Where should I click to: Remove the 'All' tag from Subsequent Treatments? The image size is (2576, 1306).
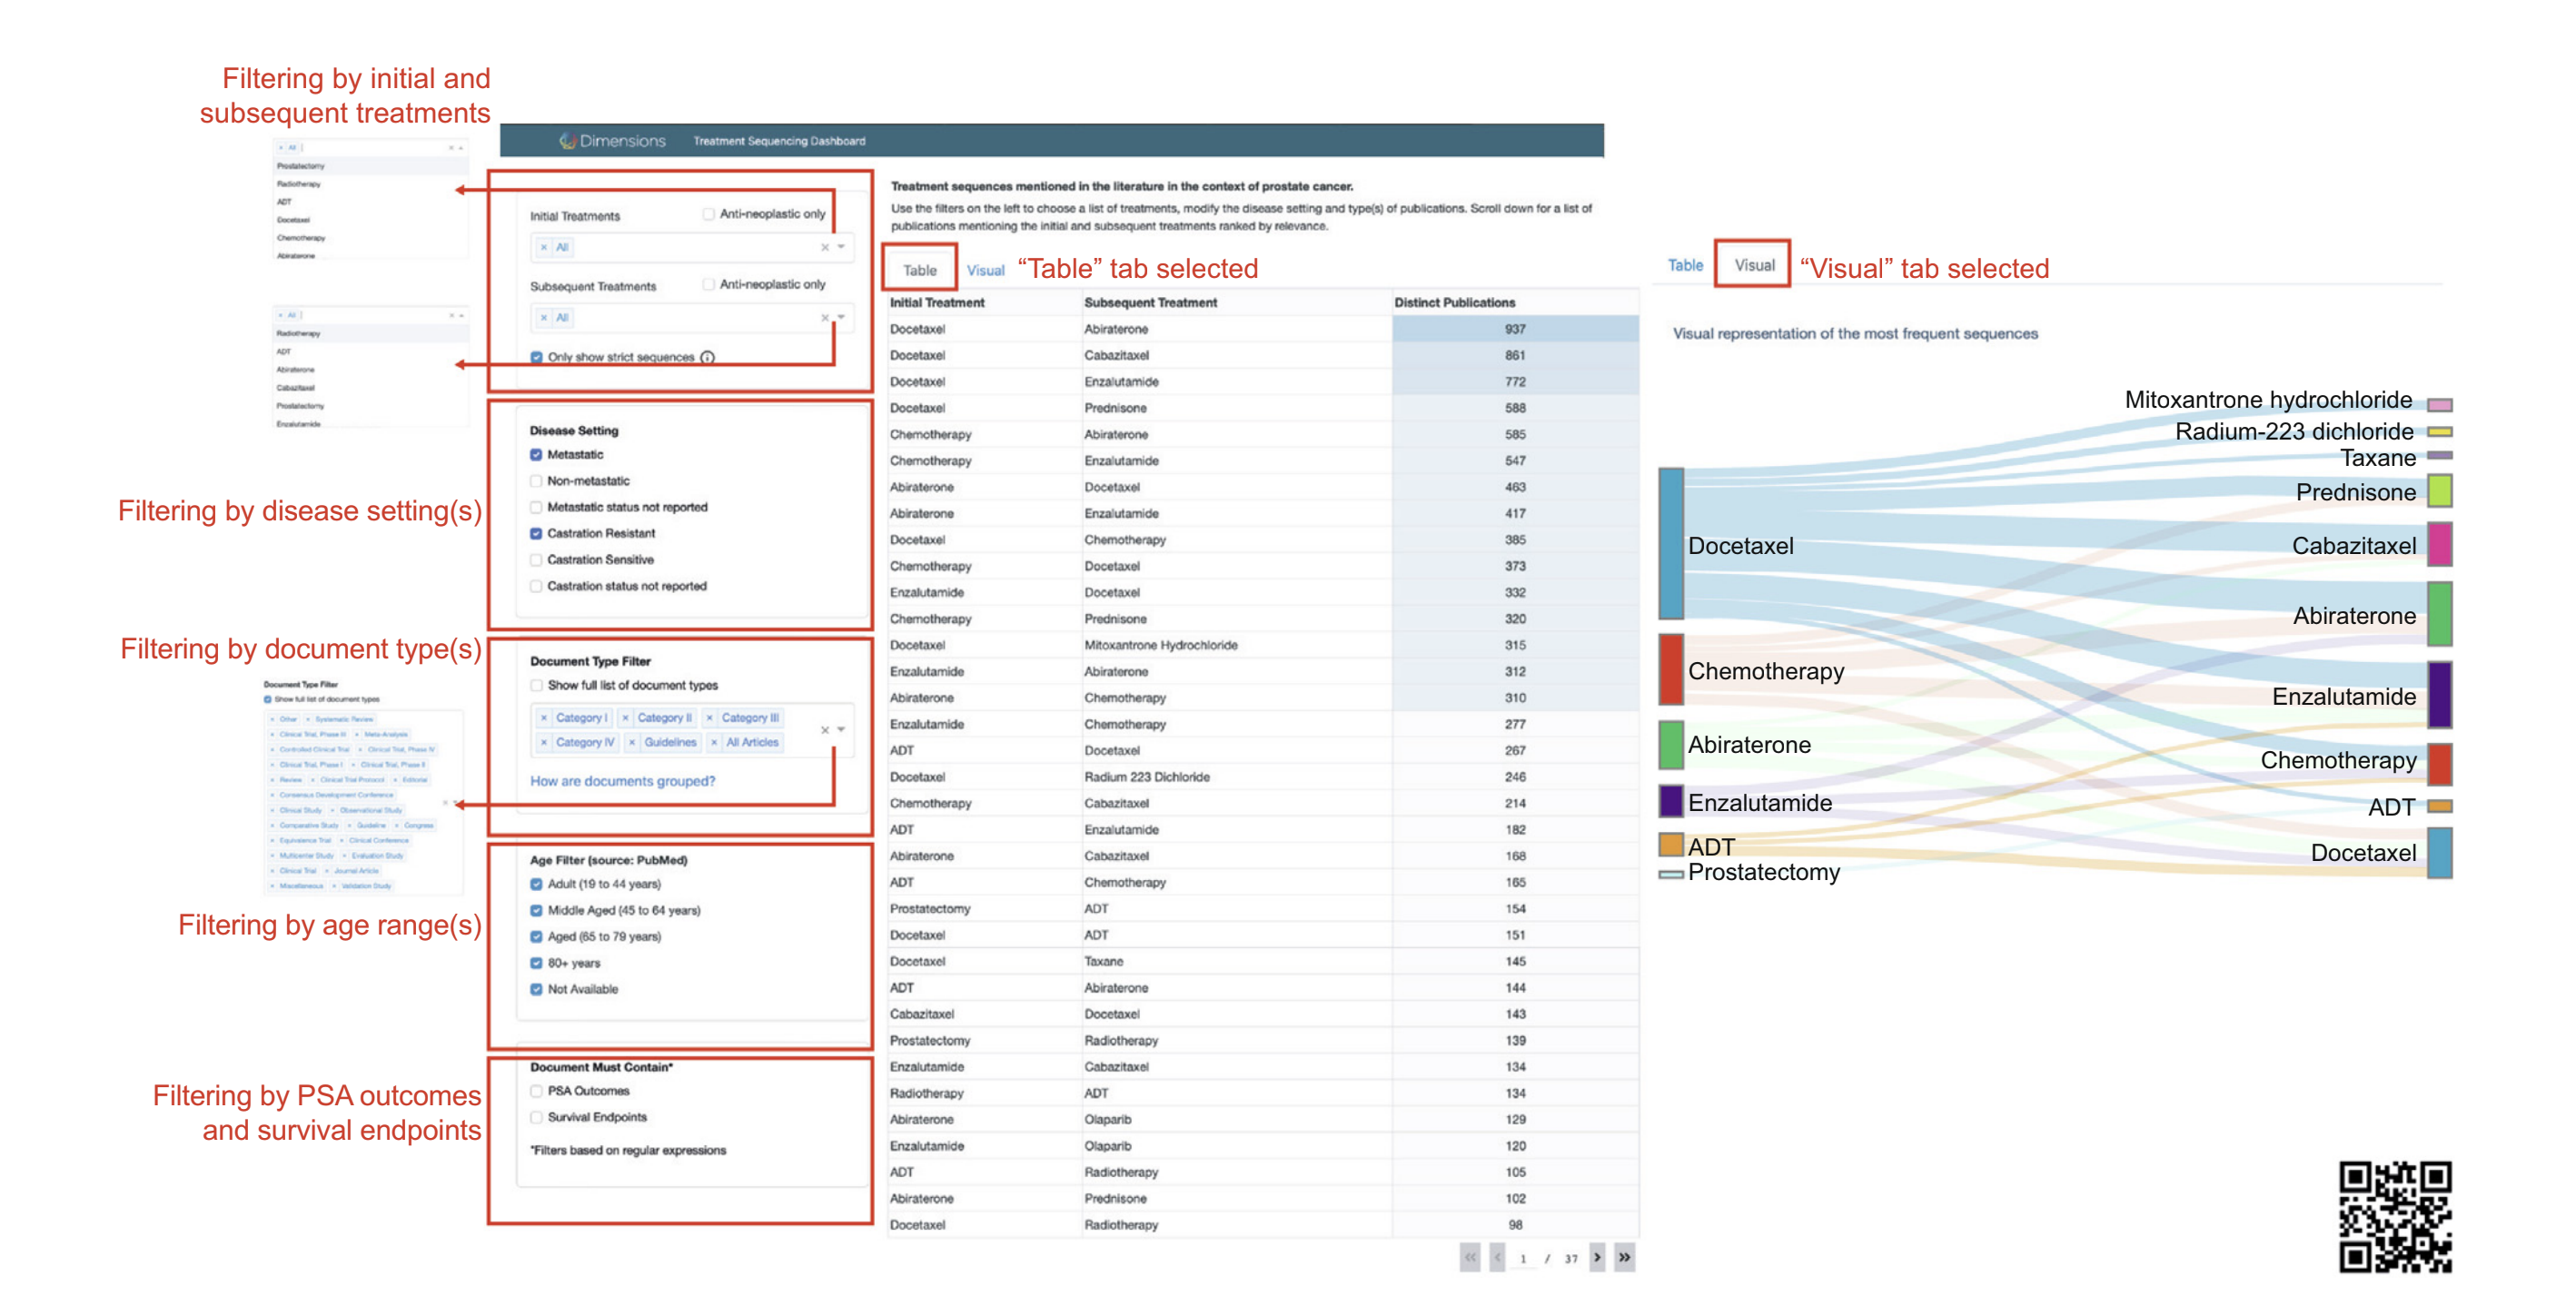(x=543, y=318)
